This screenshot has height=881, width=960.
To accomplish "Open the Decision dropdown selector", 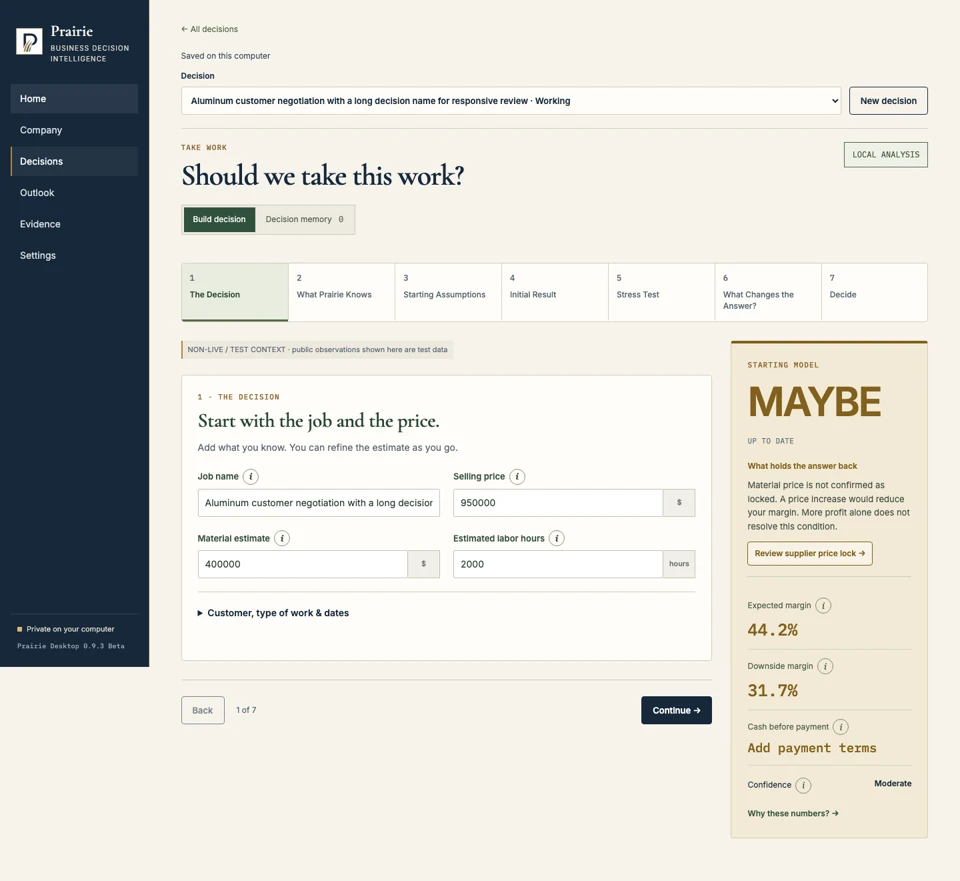I will pyautogui.click(x=511, y=101).
